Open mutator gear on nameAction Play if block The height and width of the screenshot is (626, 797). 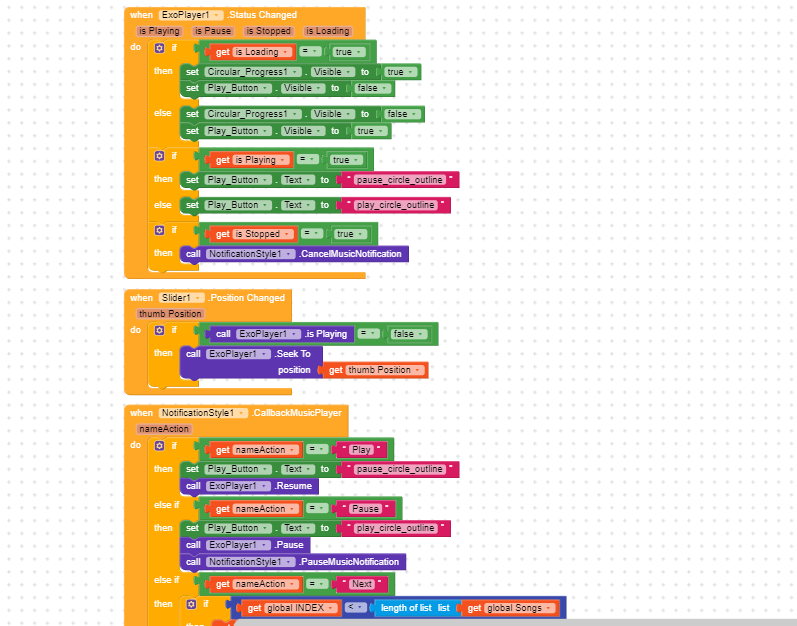(160, 446)
